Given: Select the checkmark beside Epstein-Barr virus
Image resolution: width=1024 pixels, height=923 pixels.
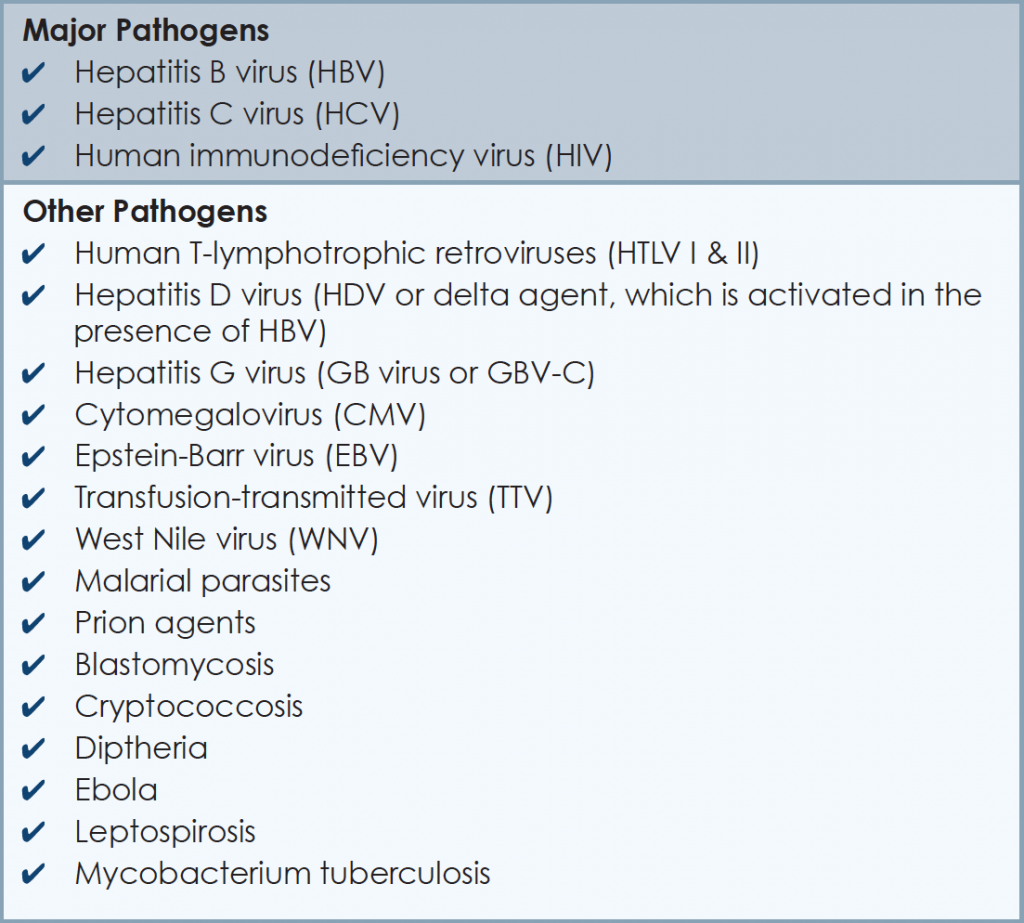Looking at the screenshot, I should coord(33,458).
